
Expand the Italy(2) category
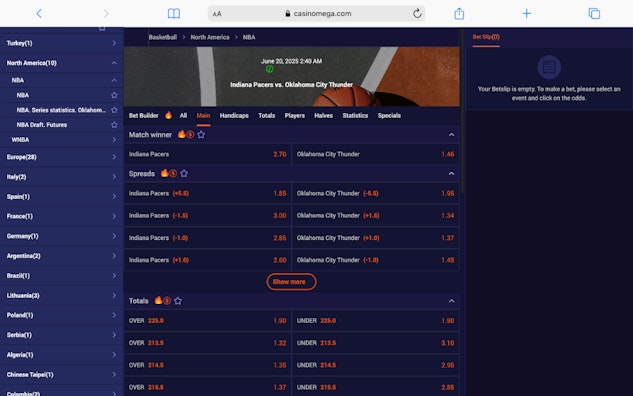pyautogui.click(x=62, y=177)
